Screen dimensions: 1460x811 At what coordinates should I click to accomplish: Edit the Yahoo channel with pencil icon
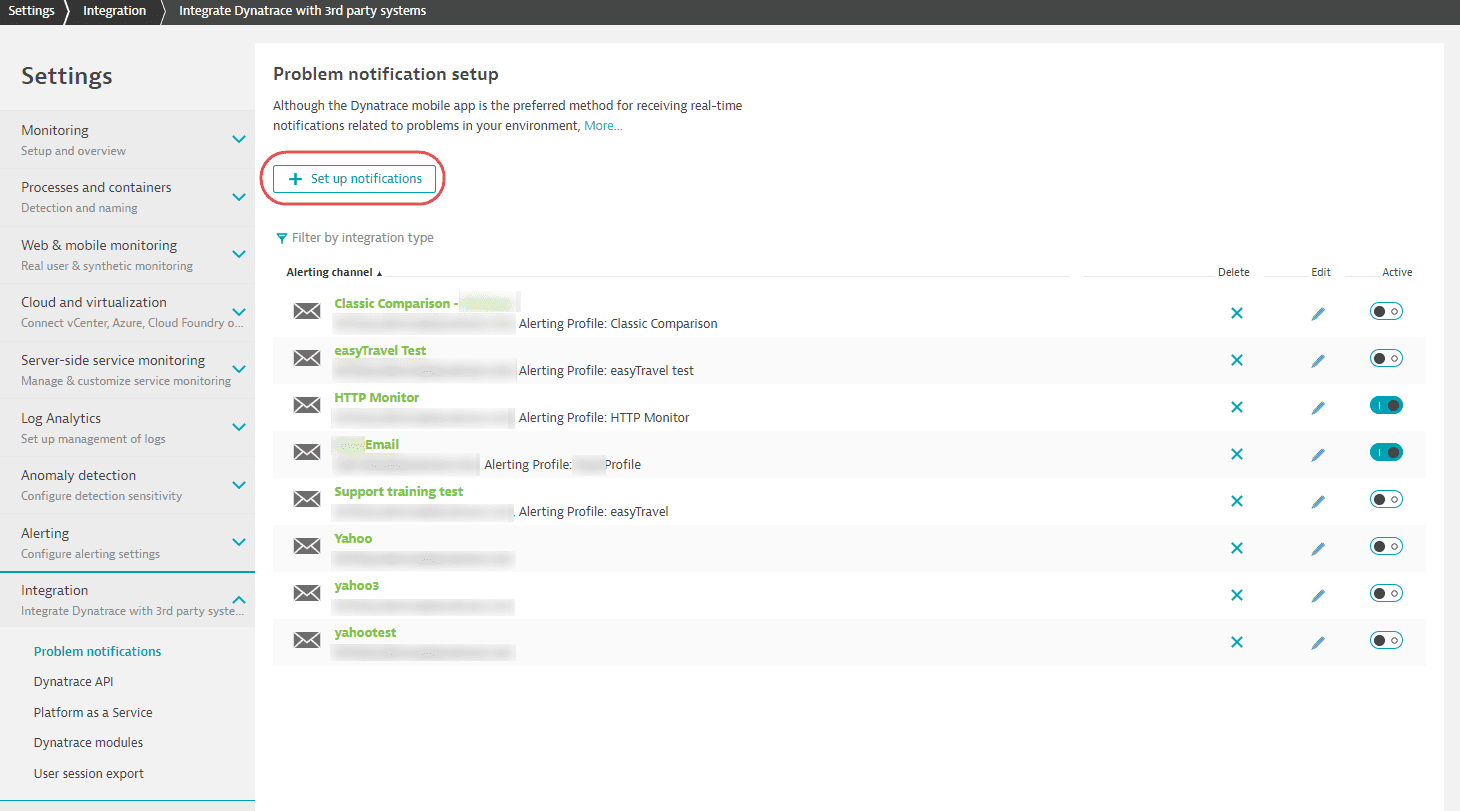tap(1318, 549)
